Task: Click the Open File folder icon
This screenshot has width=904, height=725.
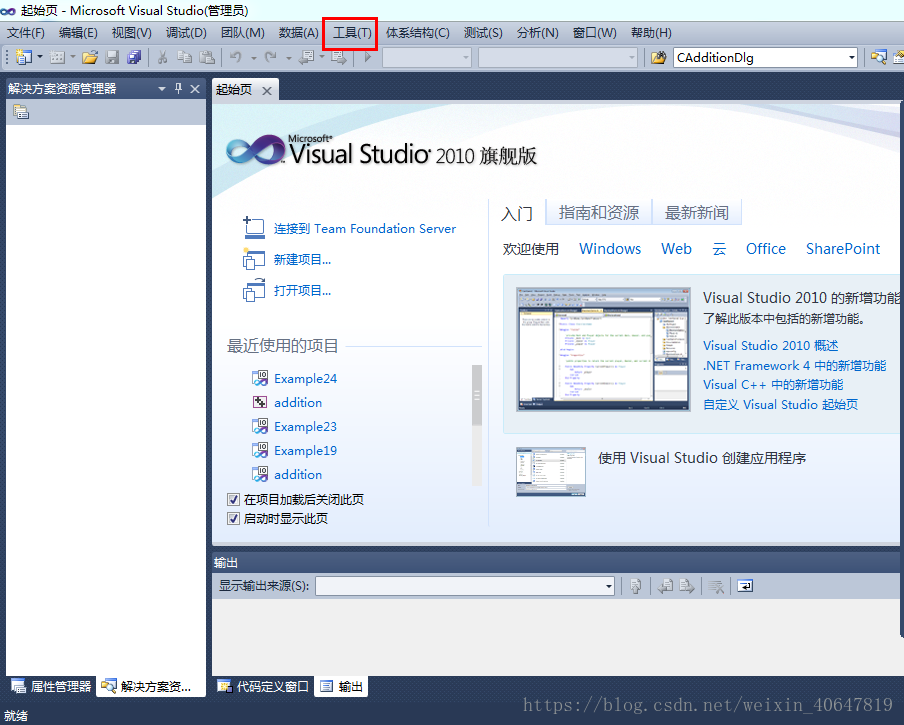Action: point(89,57)
